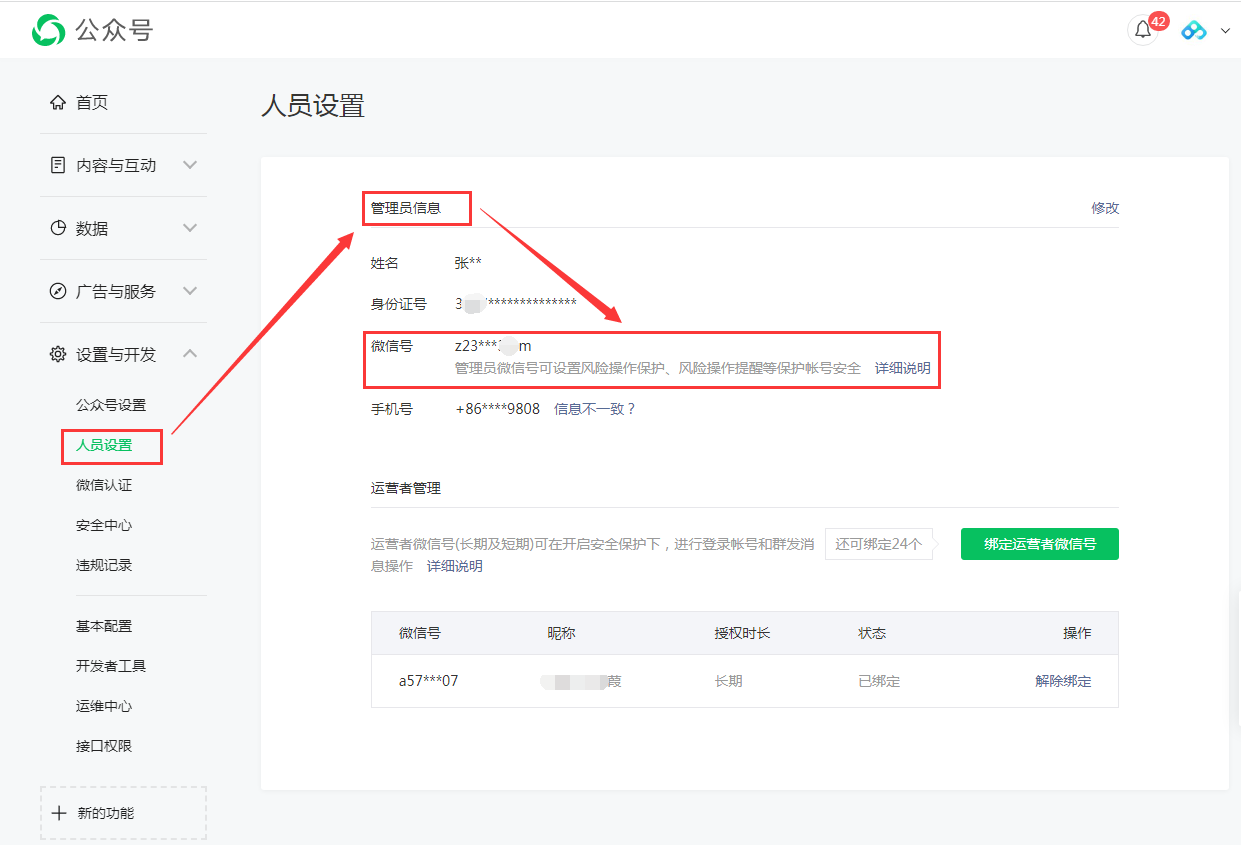
Task: Collapse the 设置与开发 section chevron
Action: click(x=190, y=354)
